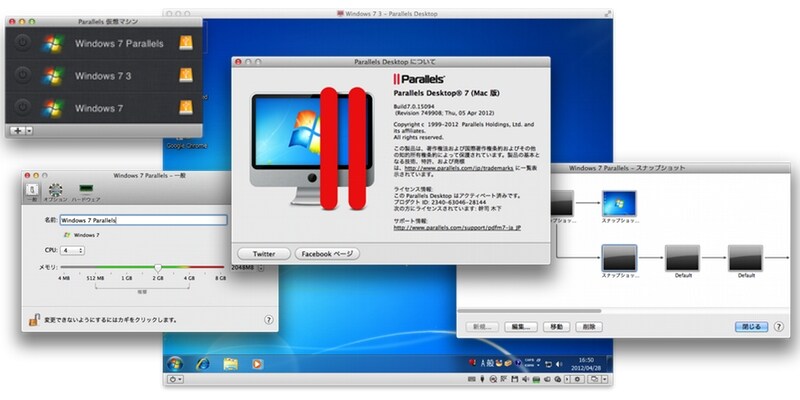Click keyboard icon in Parallels status bar
The image size is (800, 400).
pyautogui.click(x=472, y=379)
